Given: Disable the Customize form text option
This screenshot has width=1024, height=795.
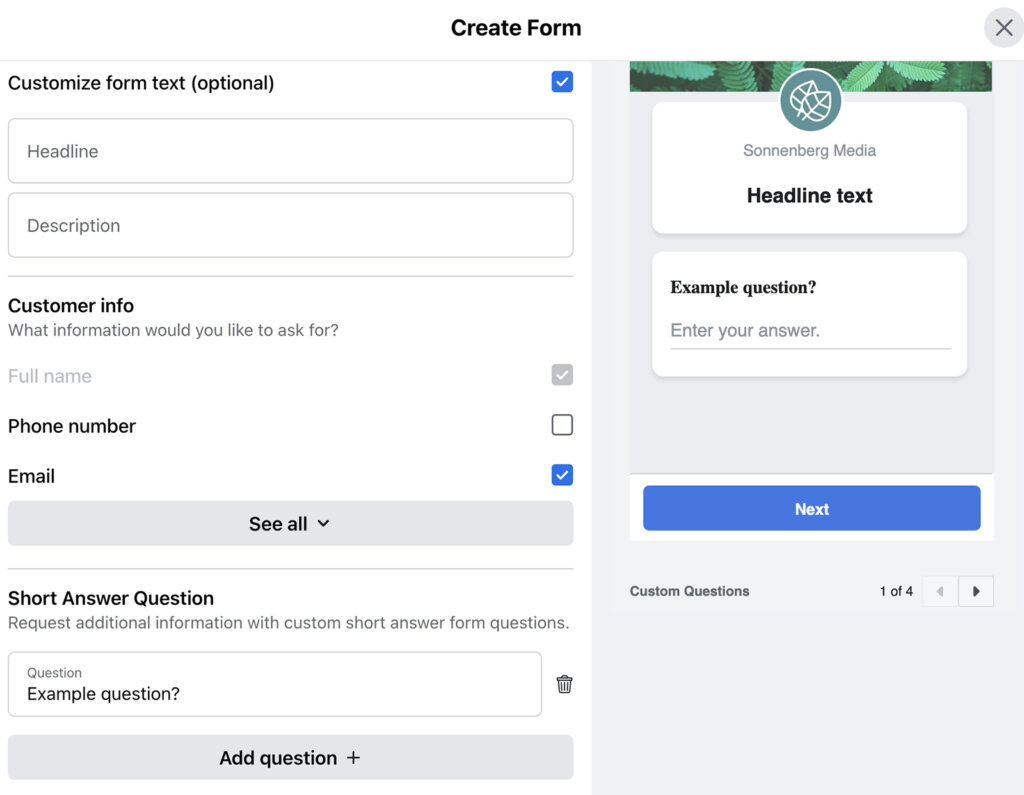Looking at the screenshot, I should (x=562, y=82).
